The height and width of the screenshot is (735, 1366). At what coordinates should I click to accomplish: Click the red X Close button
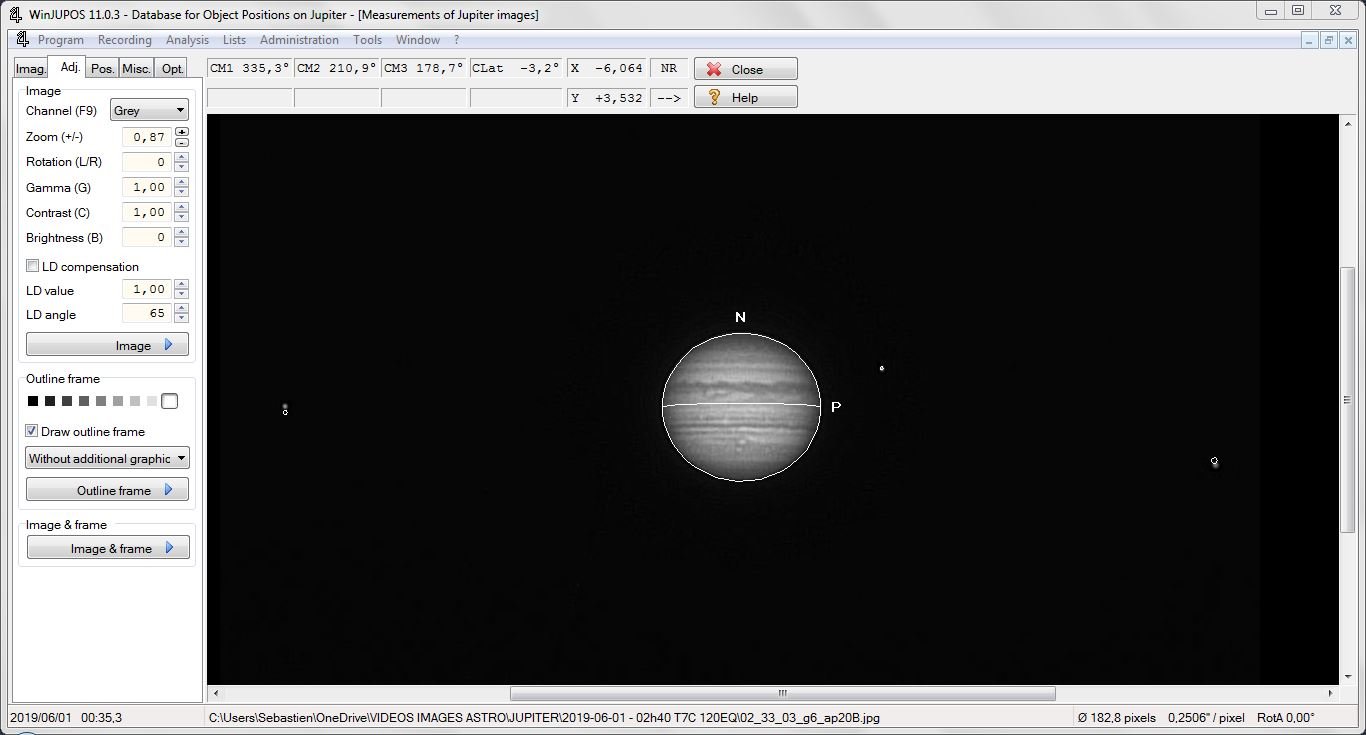point(745,69)
